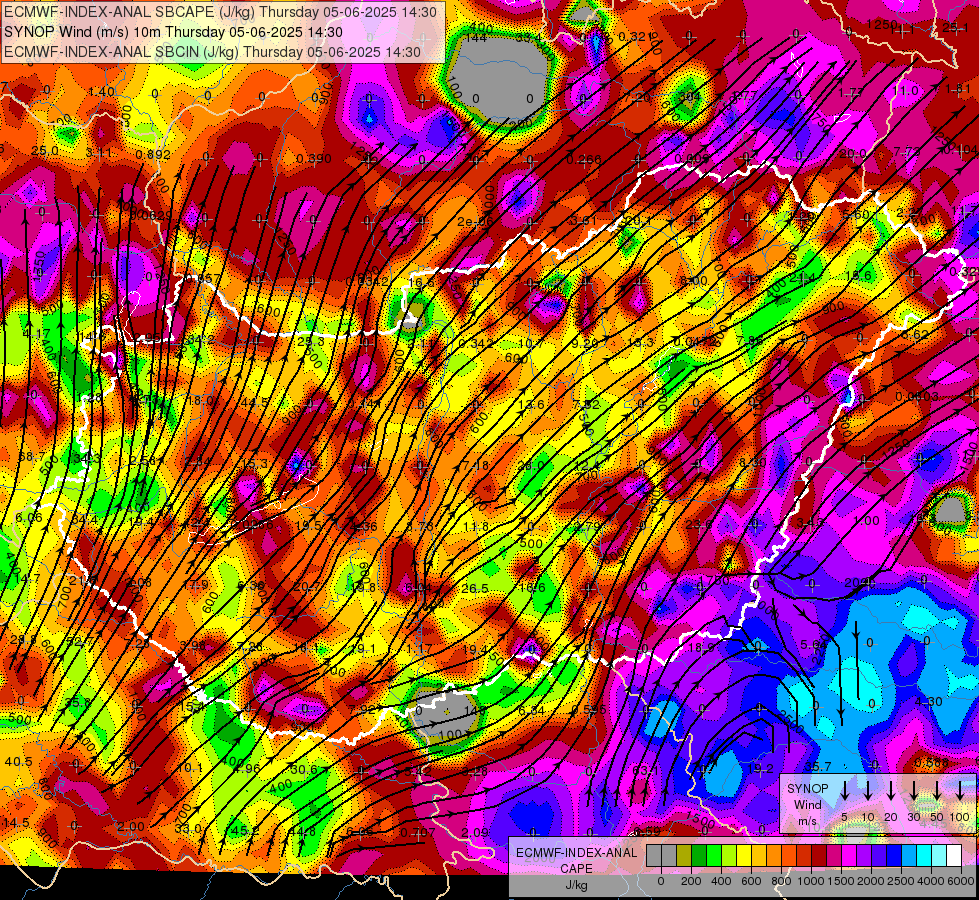Click the station value '58.7' on left edge

tap(32, 457)
